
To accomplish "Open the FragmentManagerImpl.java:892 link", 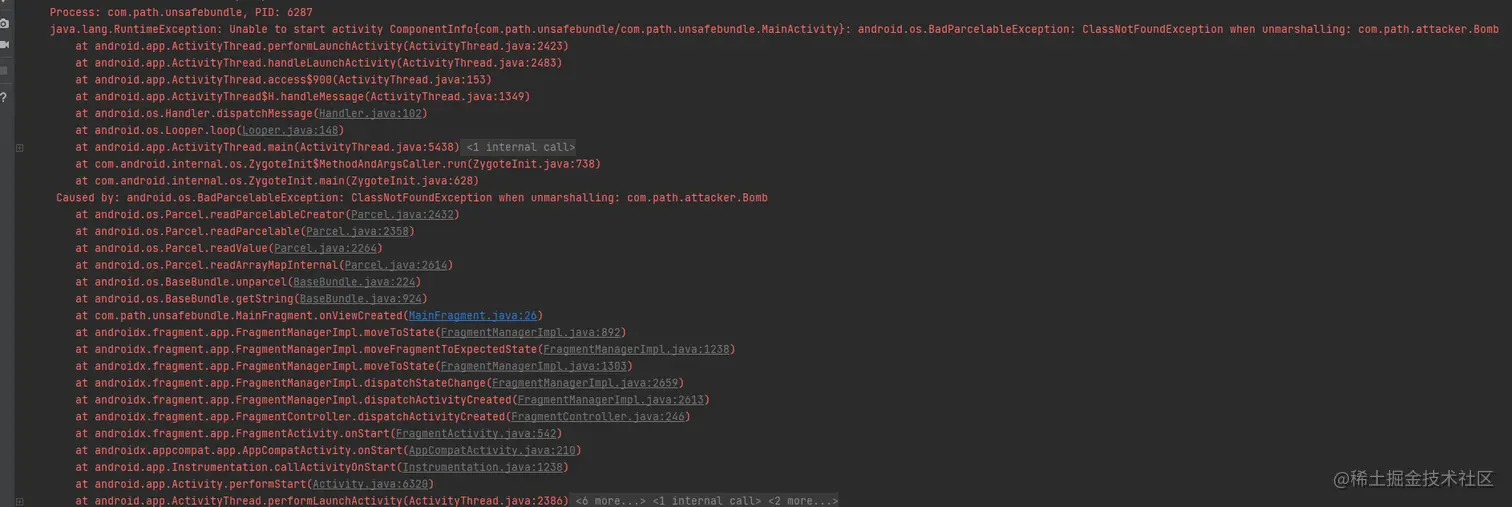I will coord(532,333).
